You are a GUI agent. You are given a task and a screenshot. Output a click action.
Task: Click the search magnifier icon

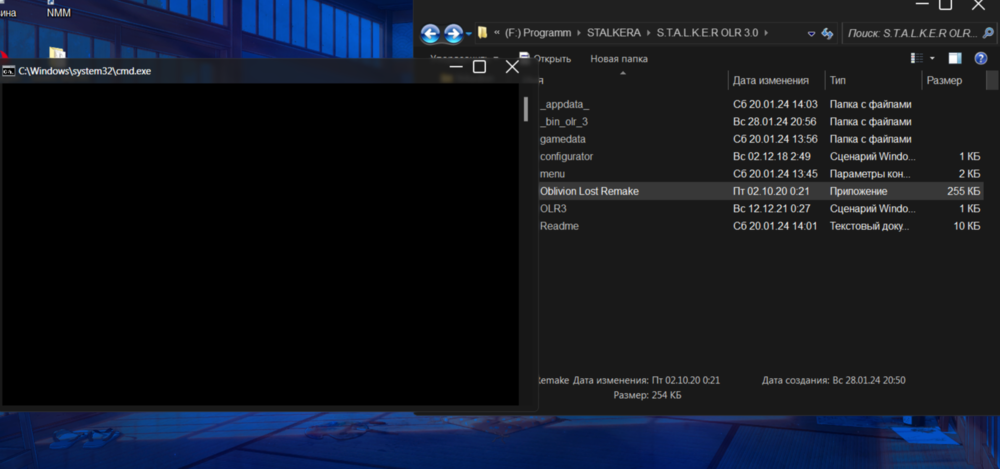986,33
